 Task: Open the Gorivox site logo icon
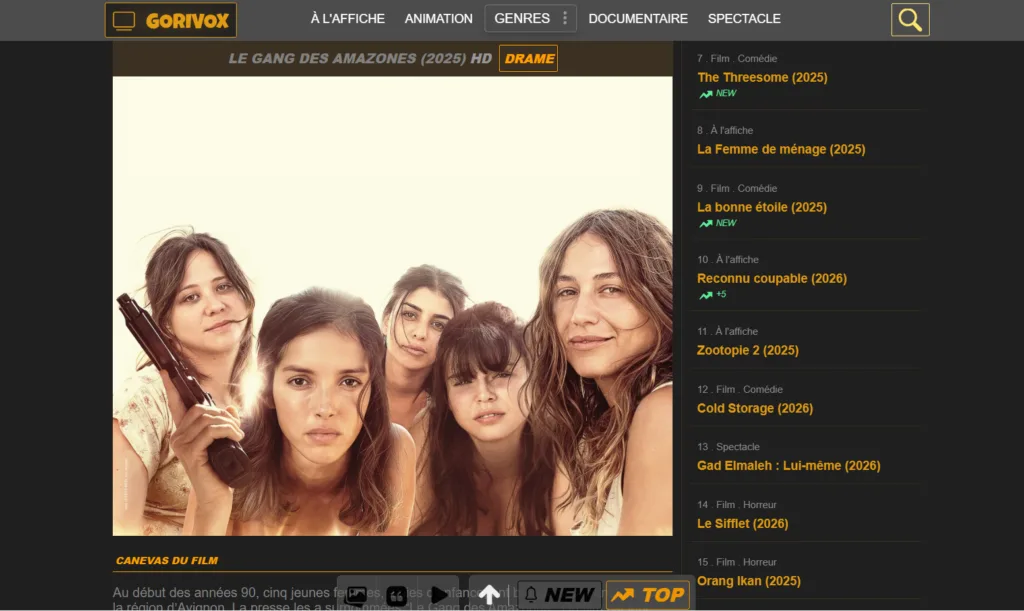124,18
